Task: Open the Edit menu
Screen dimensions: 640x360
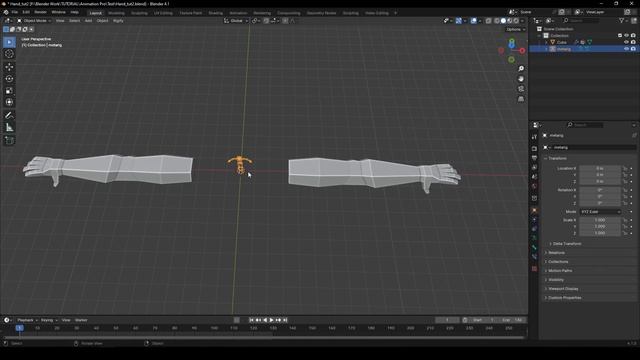Action: pyautogui.click(x=26, y=12)
